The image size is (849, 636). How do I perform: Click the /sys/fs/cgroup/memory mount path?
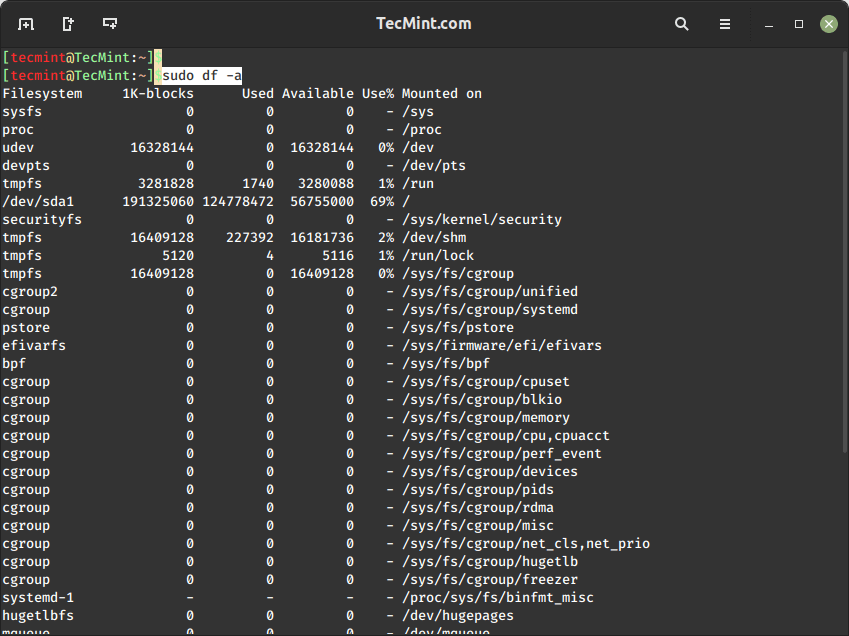486,417
